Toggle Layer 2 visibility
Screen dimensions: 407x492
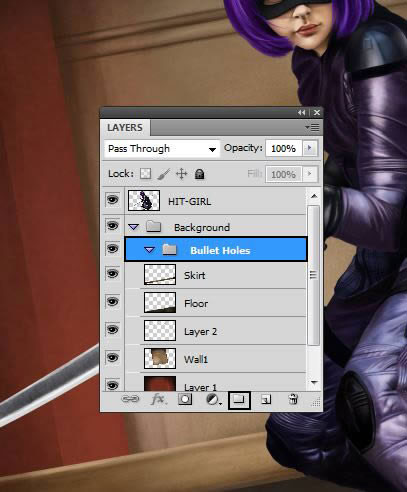click(113, 330)
